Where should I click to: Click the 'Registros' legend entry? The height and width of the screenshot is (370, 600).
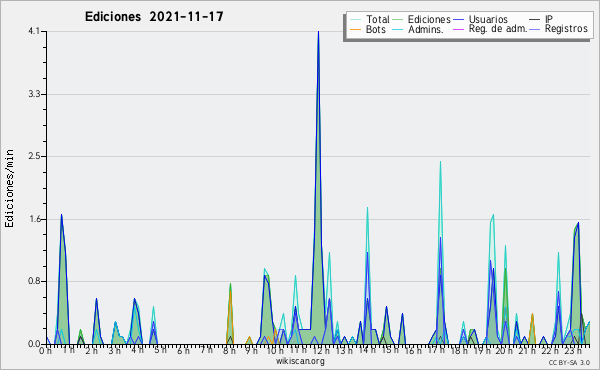click(x=566, y=29)
